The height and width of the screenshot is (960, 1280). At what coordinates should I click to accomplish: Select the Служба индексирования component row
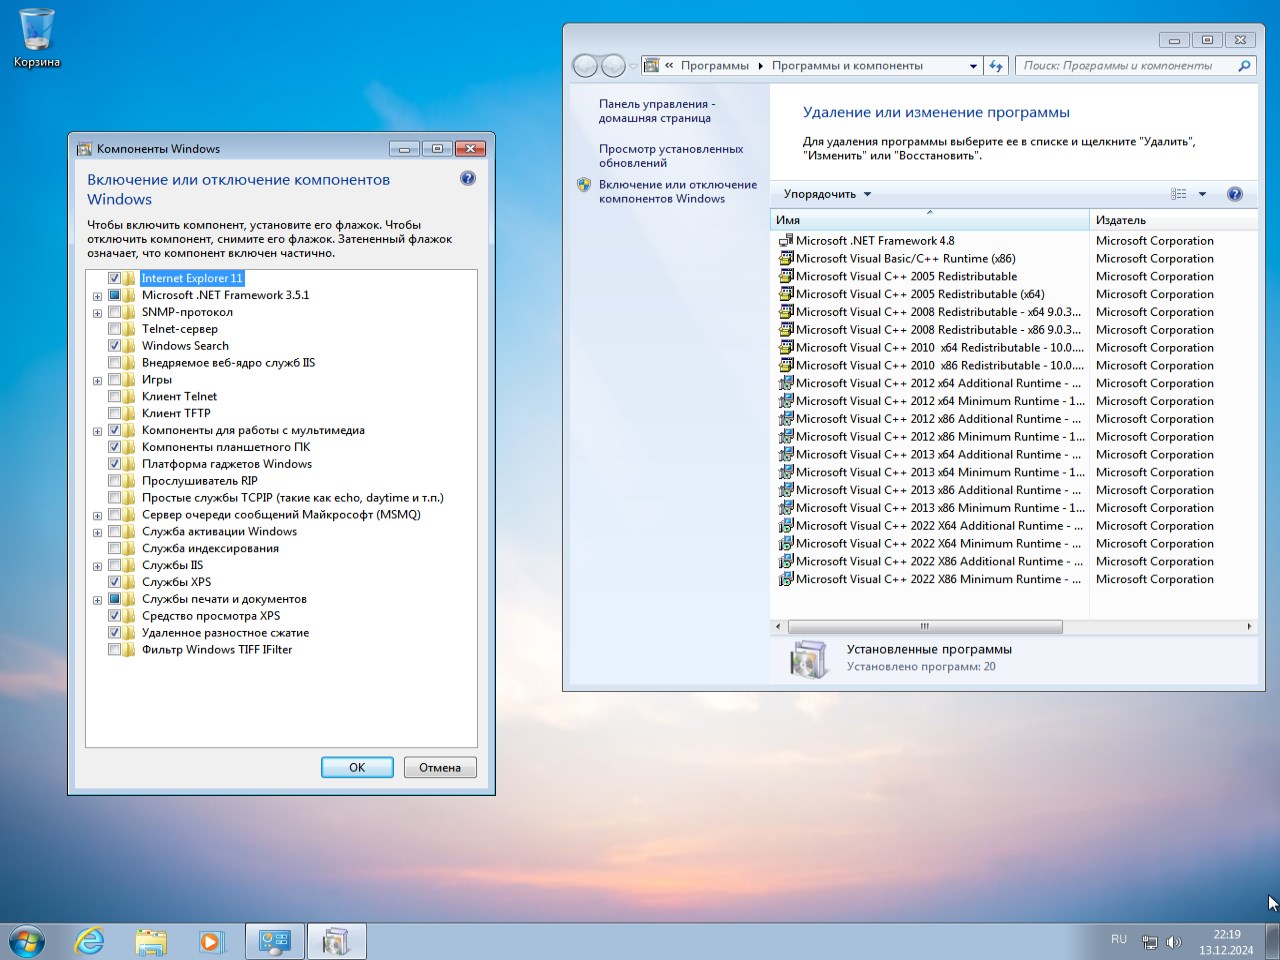[210, 549]
